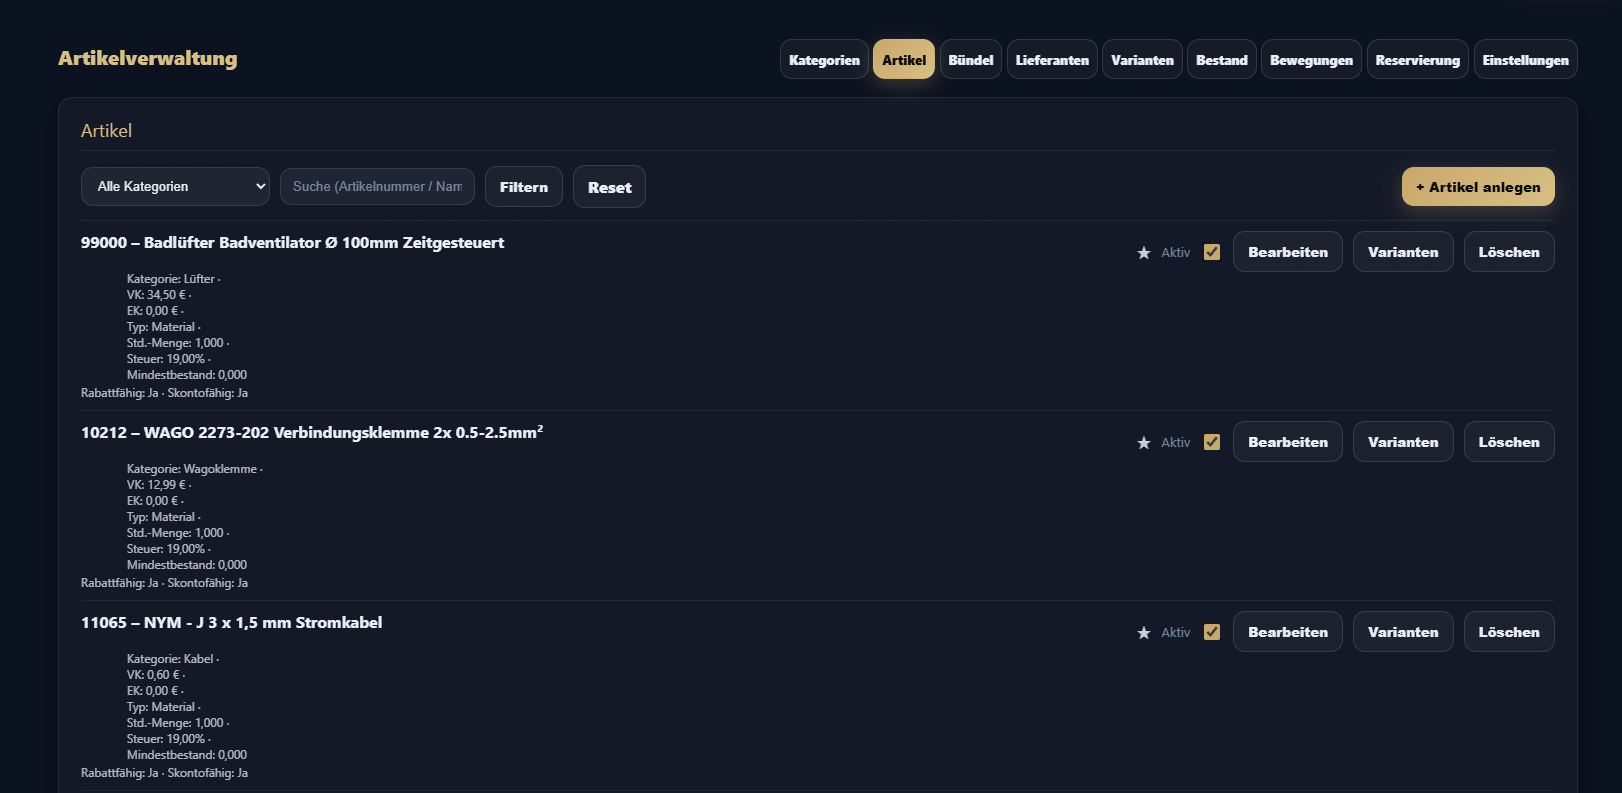This screenshot has height=793, width=1622.
Task: Edit article 11065 NYM-J Stromkabel
Action: (1288, 632)
